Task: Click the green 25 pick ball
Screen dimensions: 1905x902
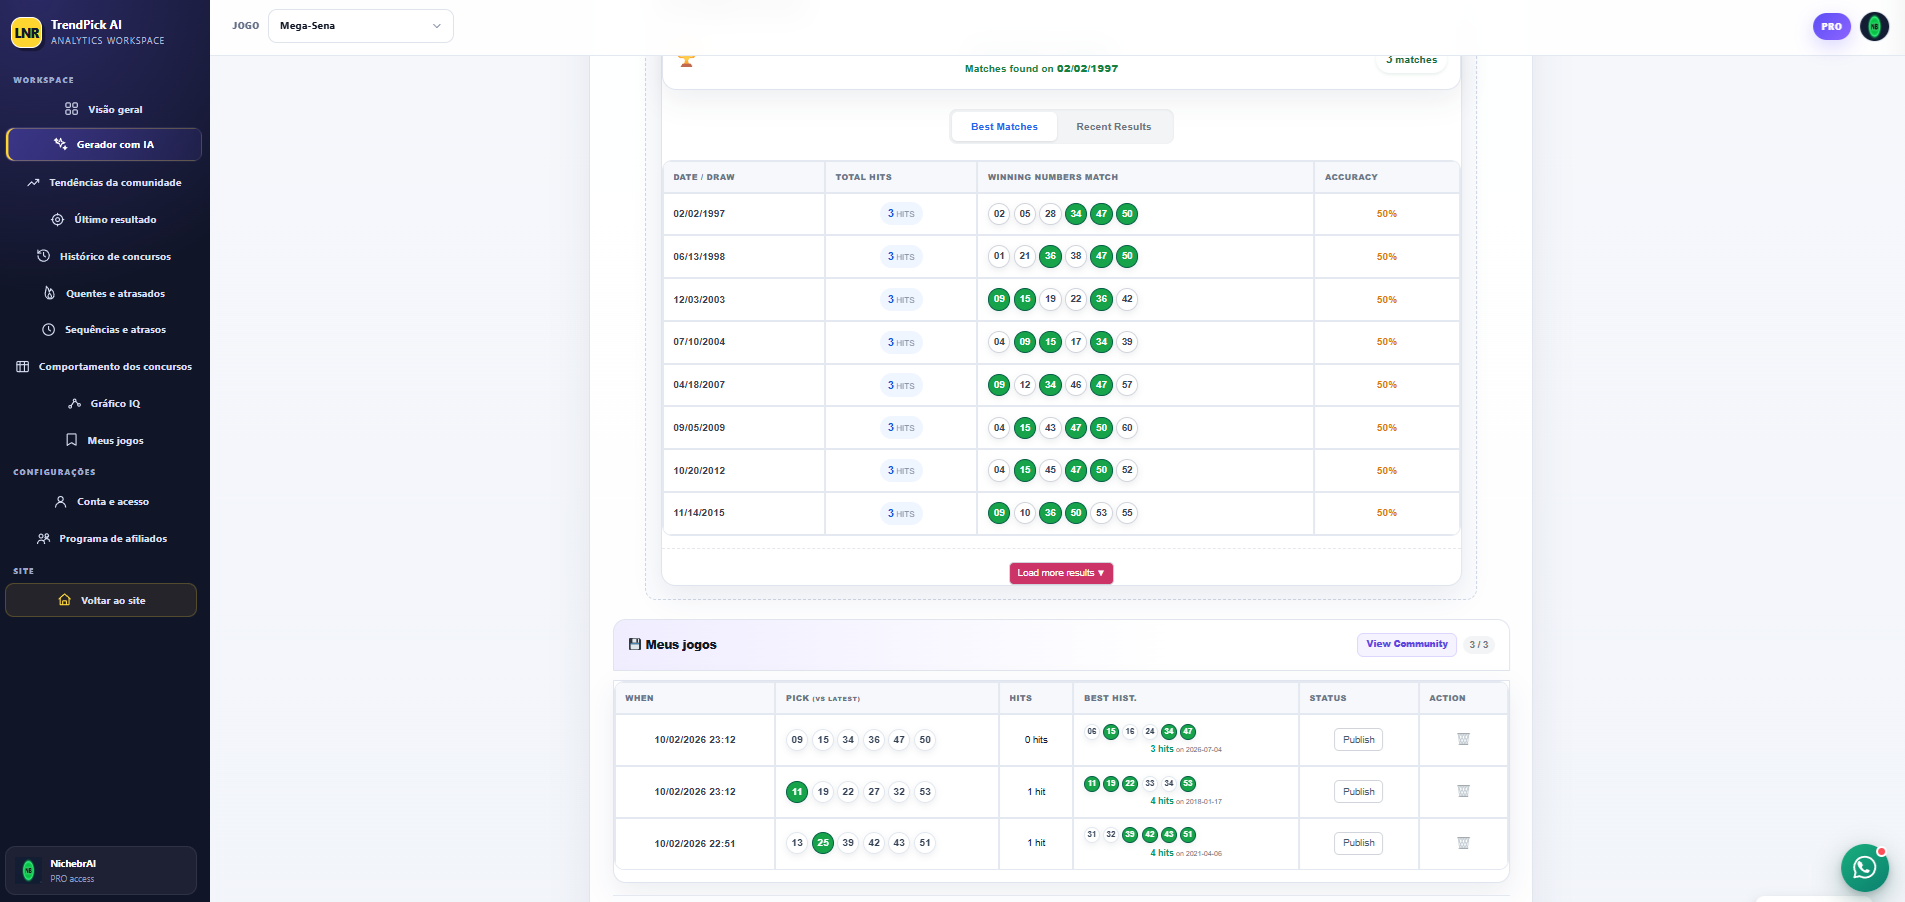Action: [x=823, y=843]
